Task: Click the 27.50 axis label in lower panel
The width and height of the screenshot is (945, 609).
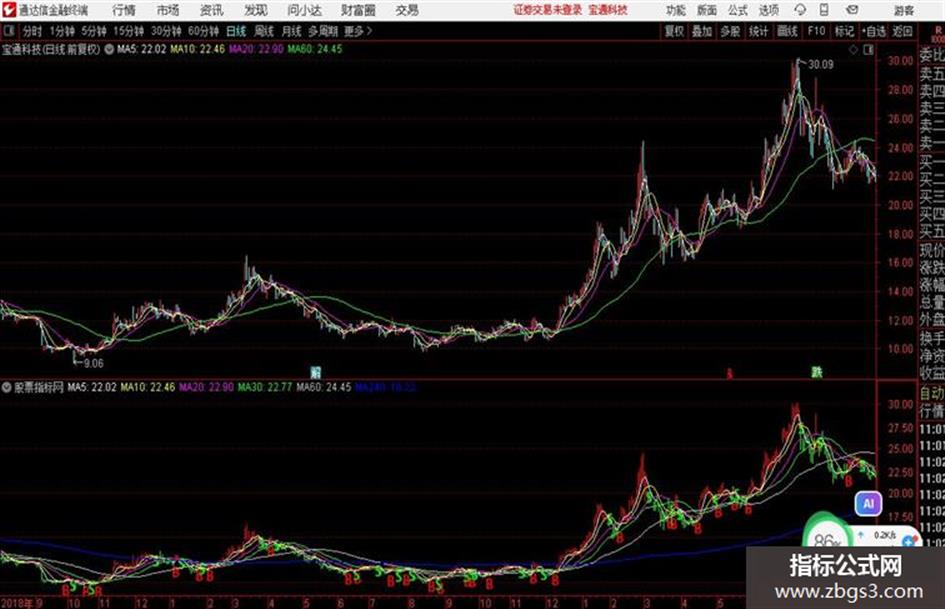Action: [900, 428]
